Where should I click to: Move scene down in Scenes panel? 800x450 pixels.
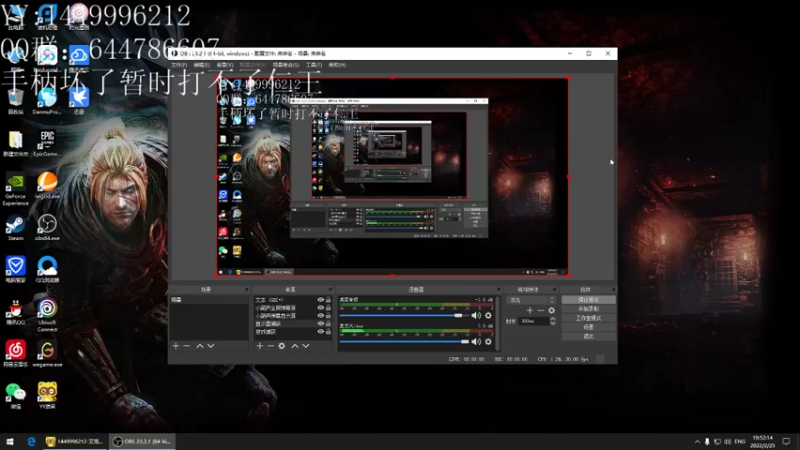pos(211,346)
